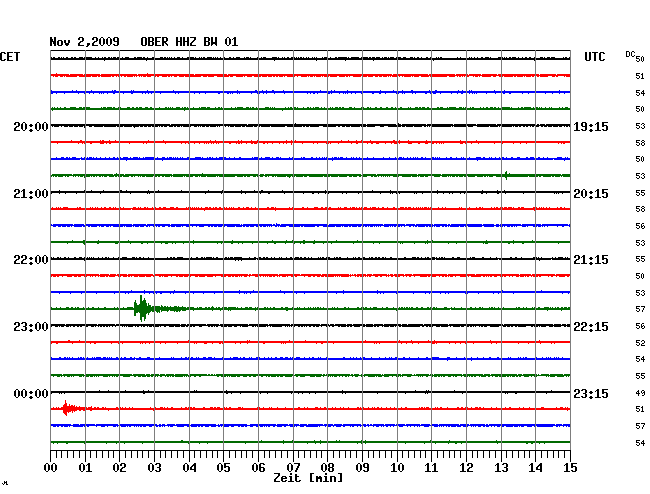
Task: Click the "CET" time zone label
Action: click(10, 57)
